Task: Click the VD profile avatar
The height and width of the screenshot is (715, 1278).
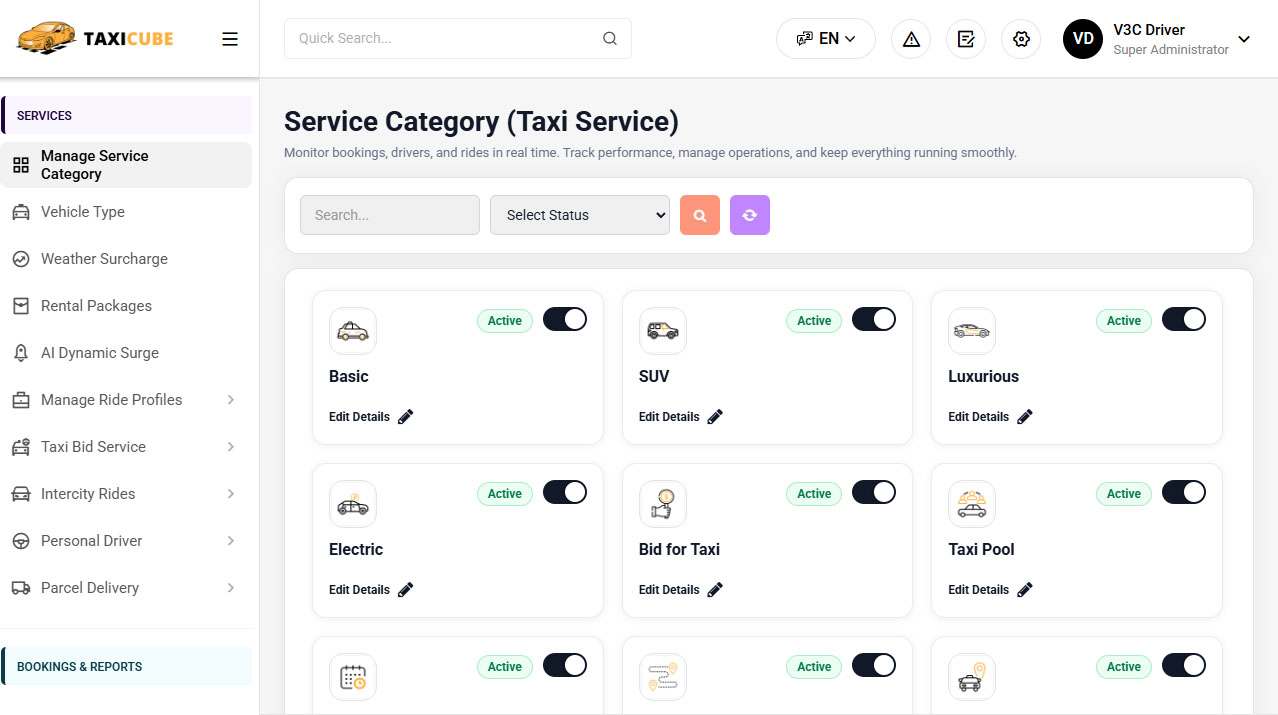Action: point(1083,39)
